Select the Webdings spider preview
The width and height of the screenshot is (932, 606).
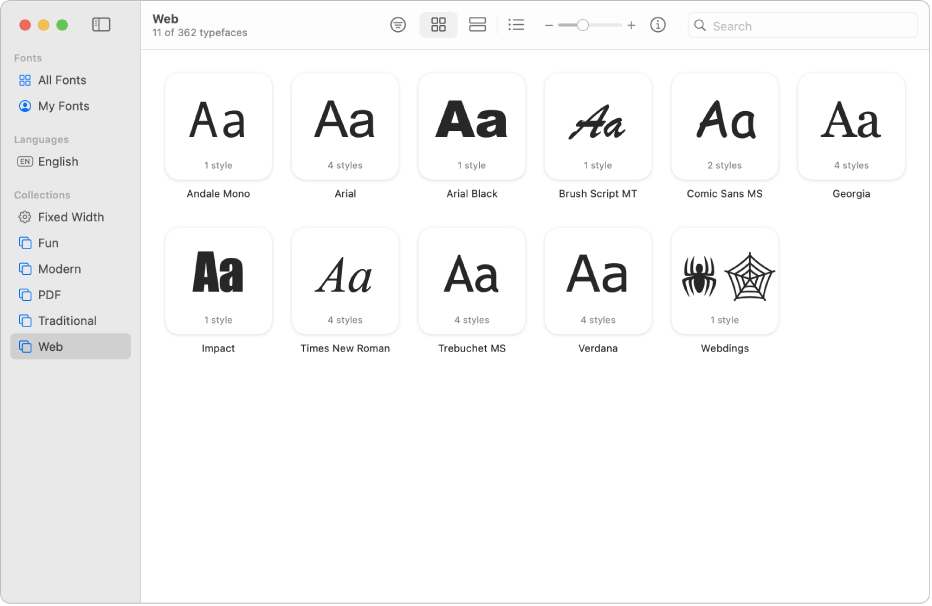pos(725,281)
